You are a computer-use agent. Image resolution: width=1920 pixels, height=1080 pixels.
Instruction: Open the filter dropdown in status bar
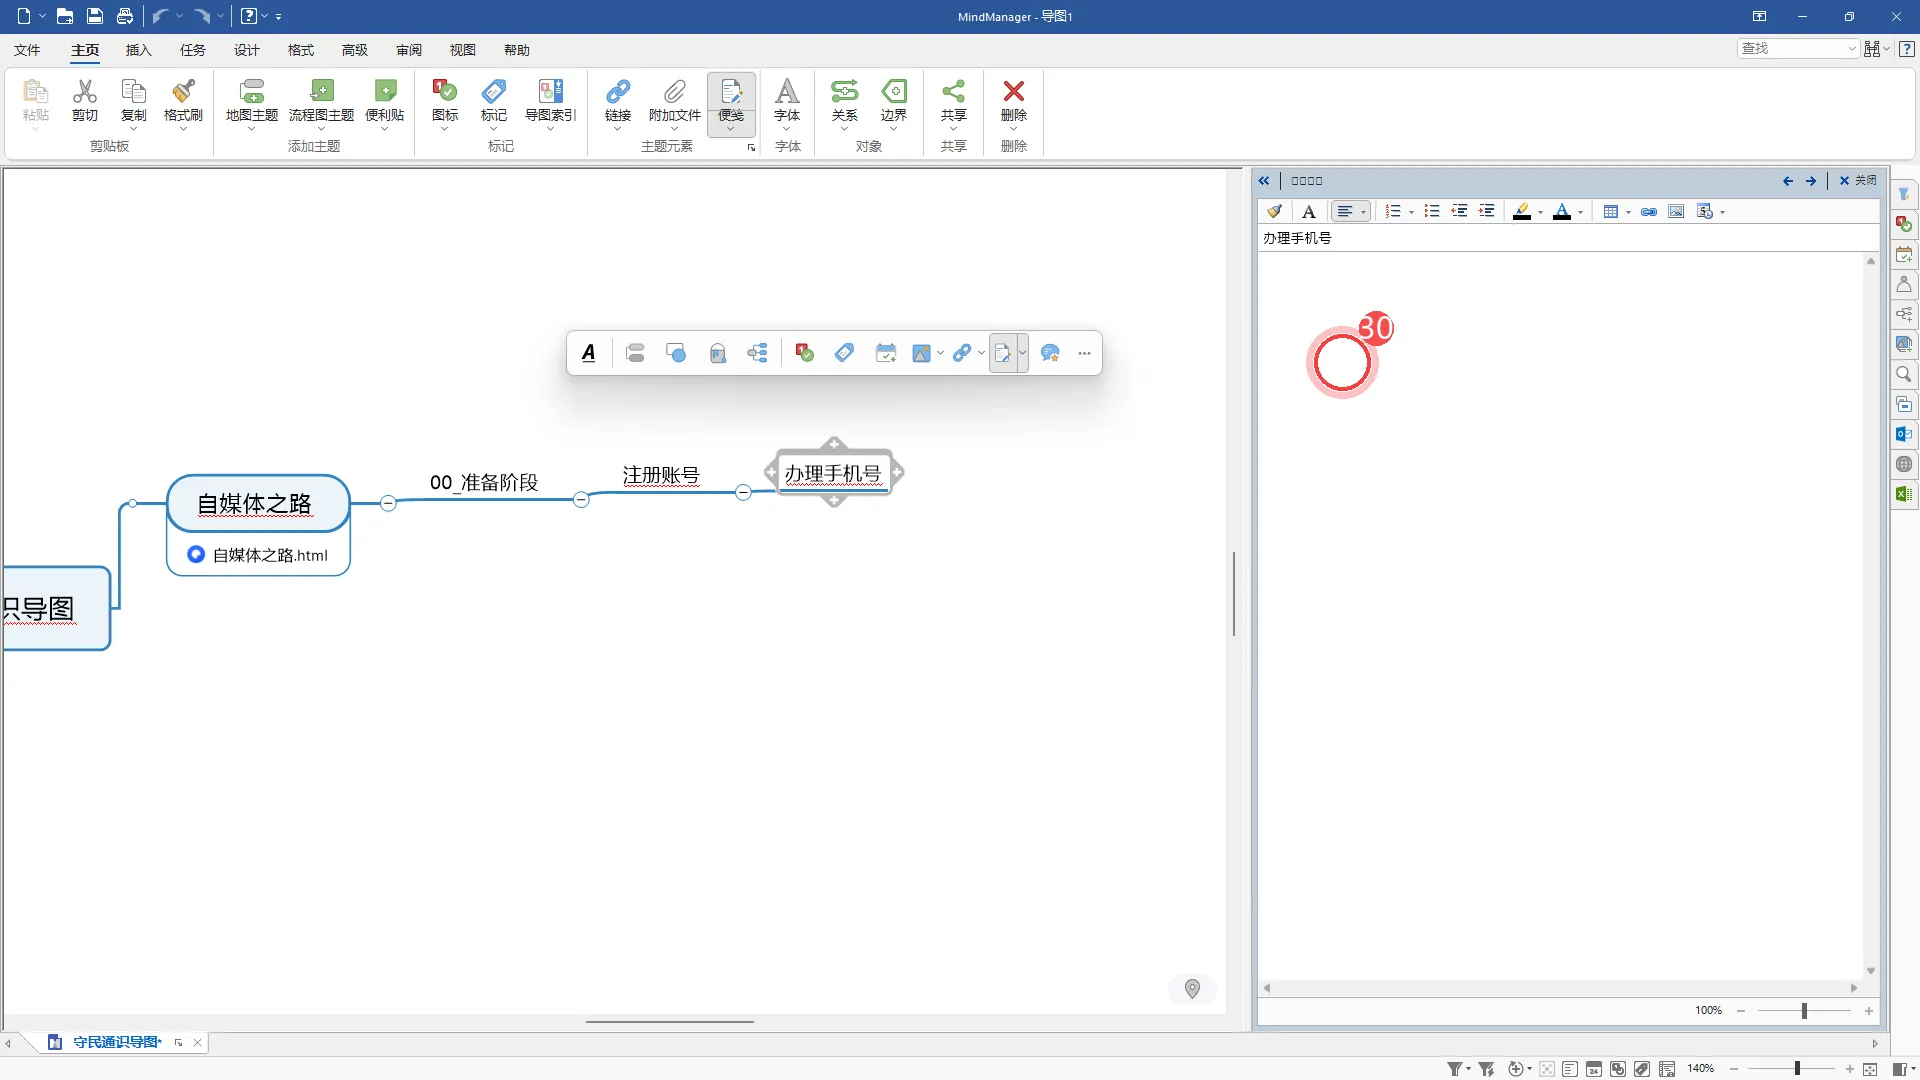1468,1069
